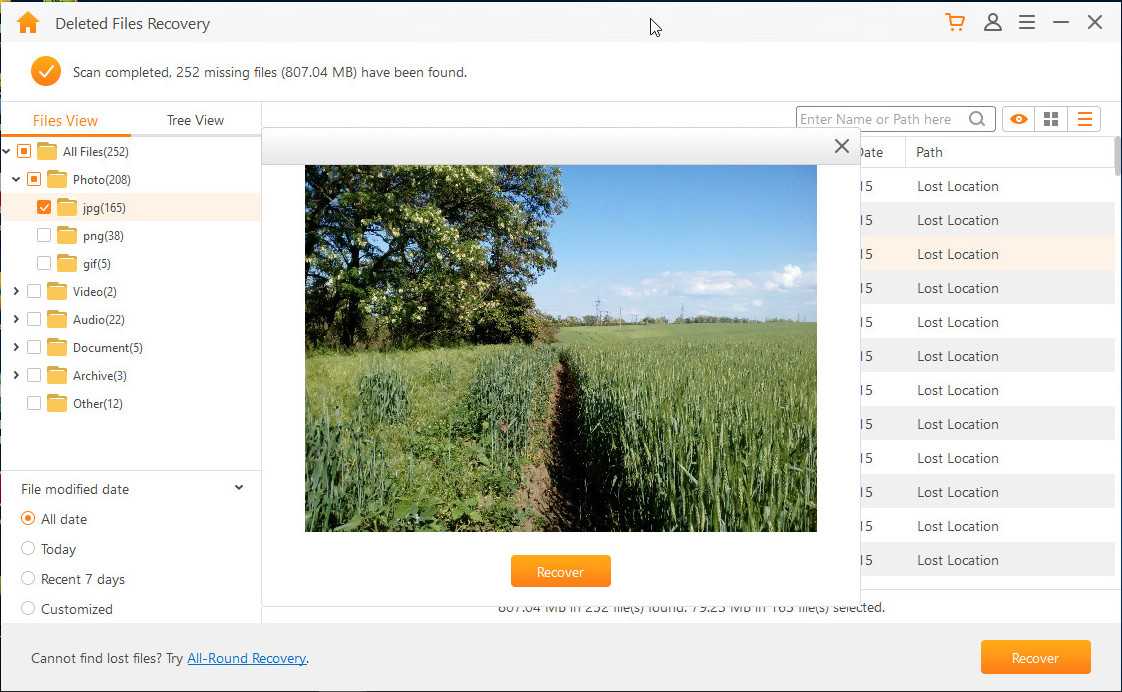Collapse the File modified date section
The width and height of the screenshot is (1122, 692).
pos(239,488)
